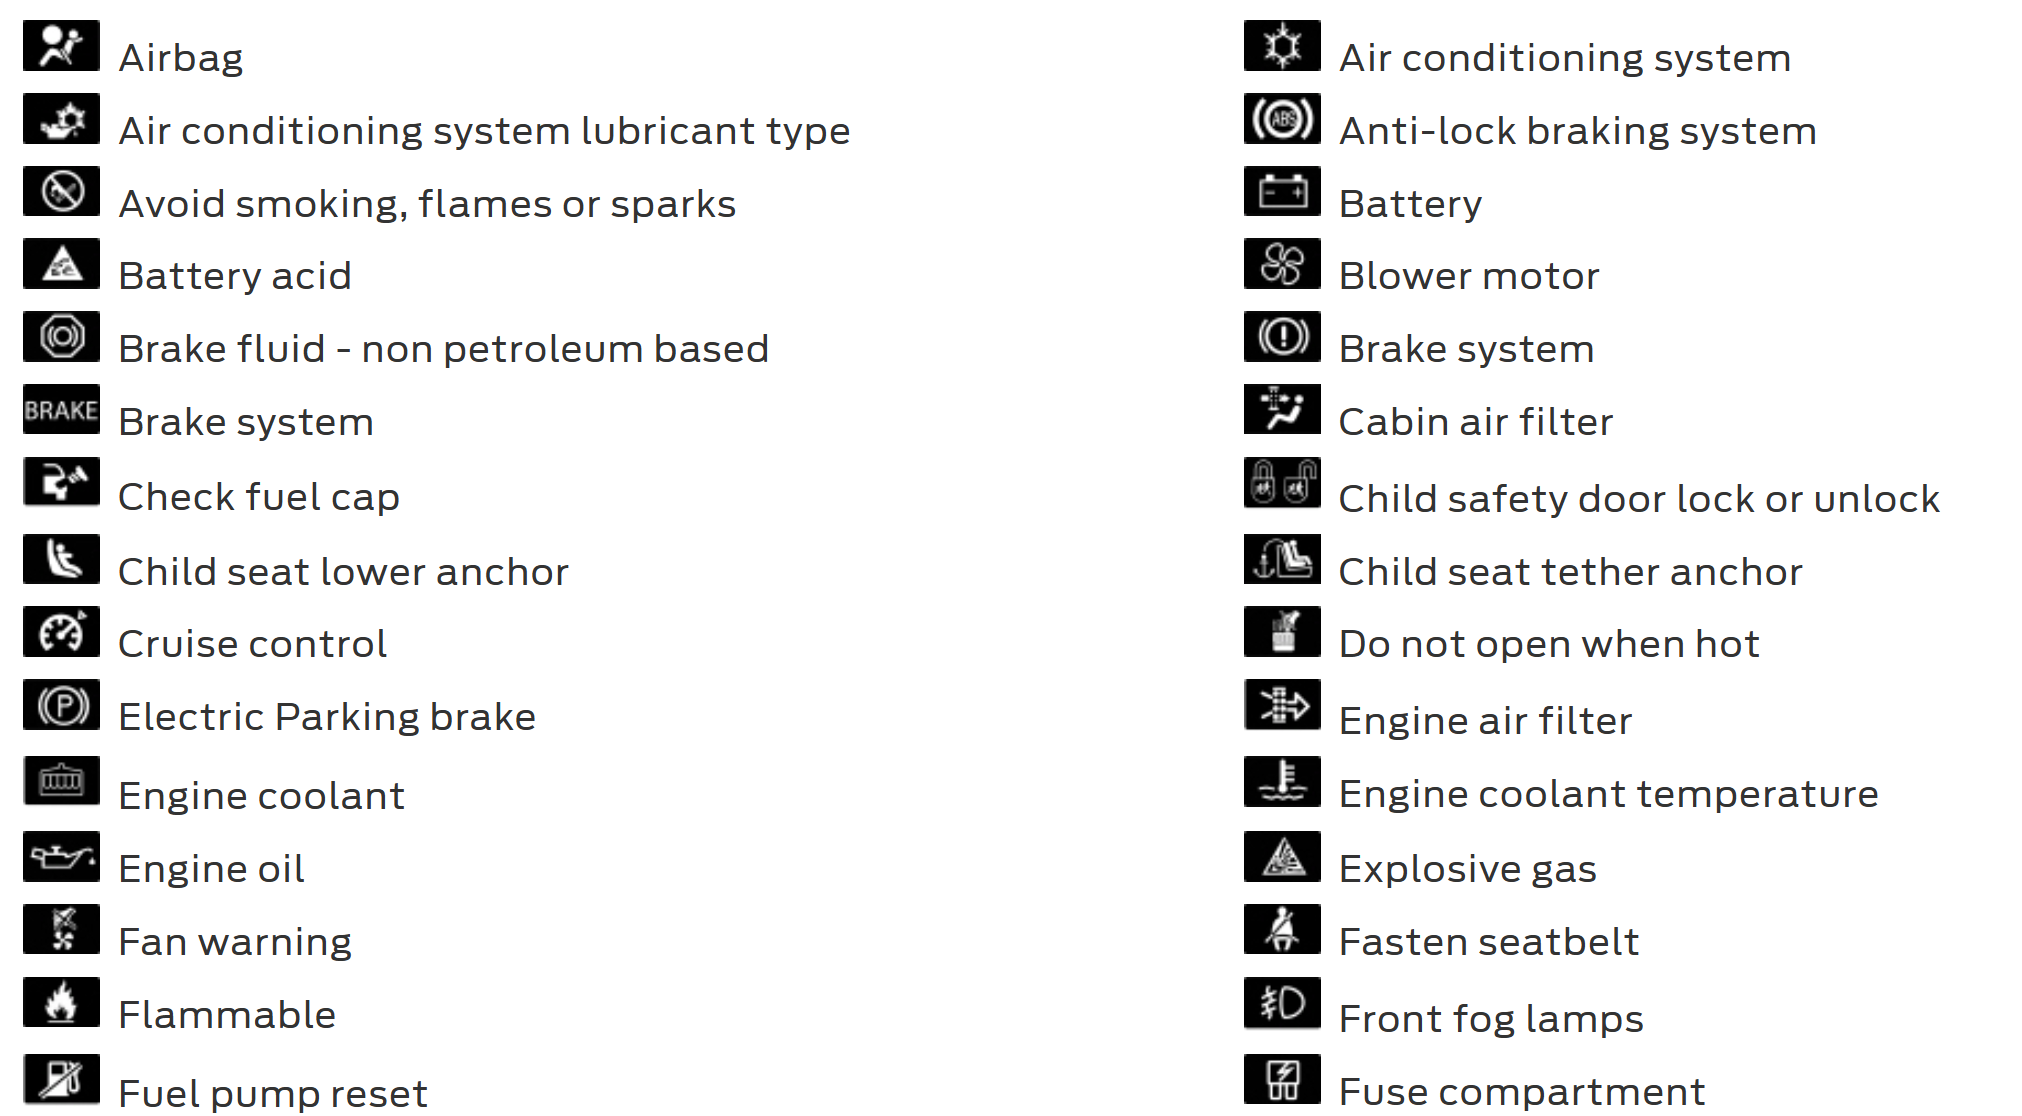Image resolution: width=2022 pixels, height=1116 pixels.
Task: Click the Child seat tether anchor icon
Action: [1282, 559]
